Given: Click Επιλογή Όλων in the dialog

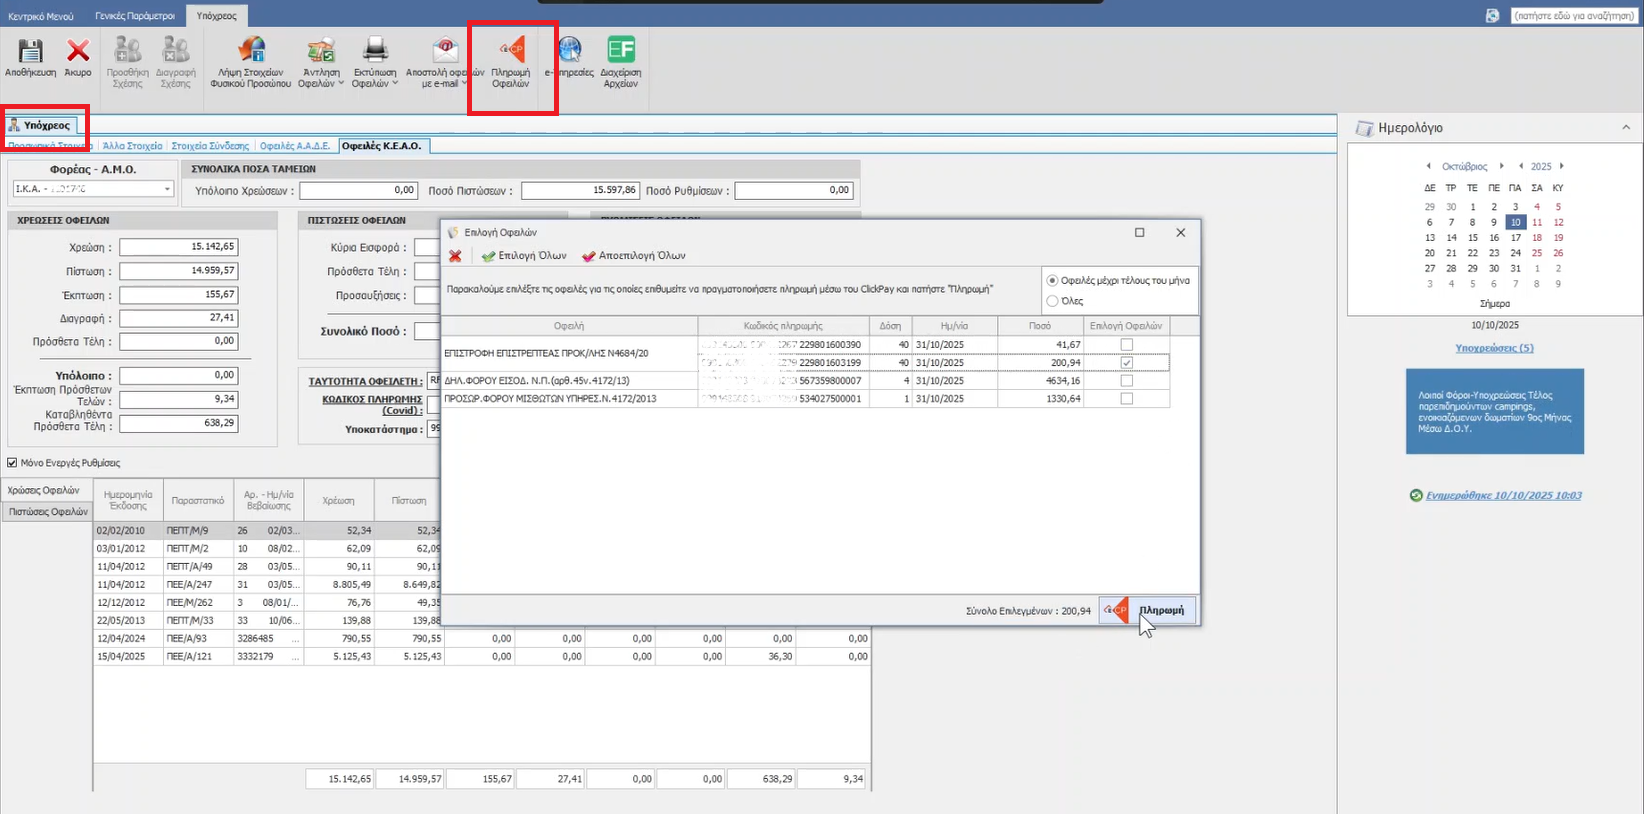Looking at the screenshot, I should (524, 256).
